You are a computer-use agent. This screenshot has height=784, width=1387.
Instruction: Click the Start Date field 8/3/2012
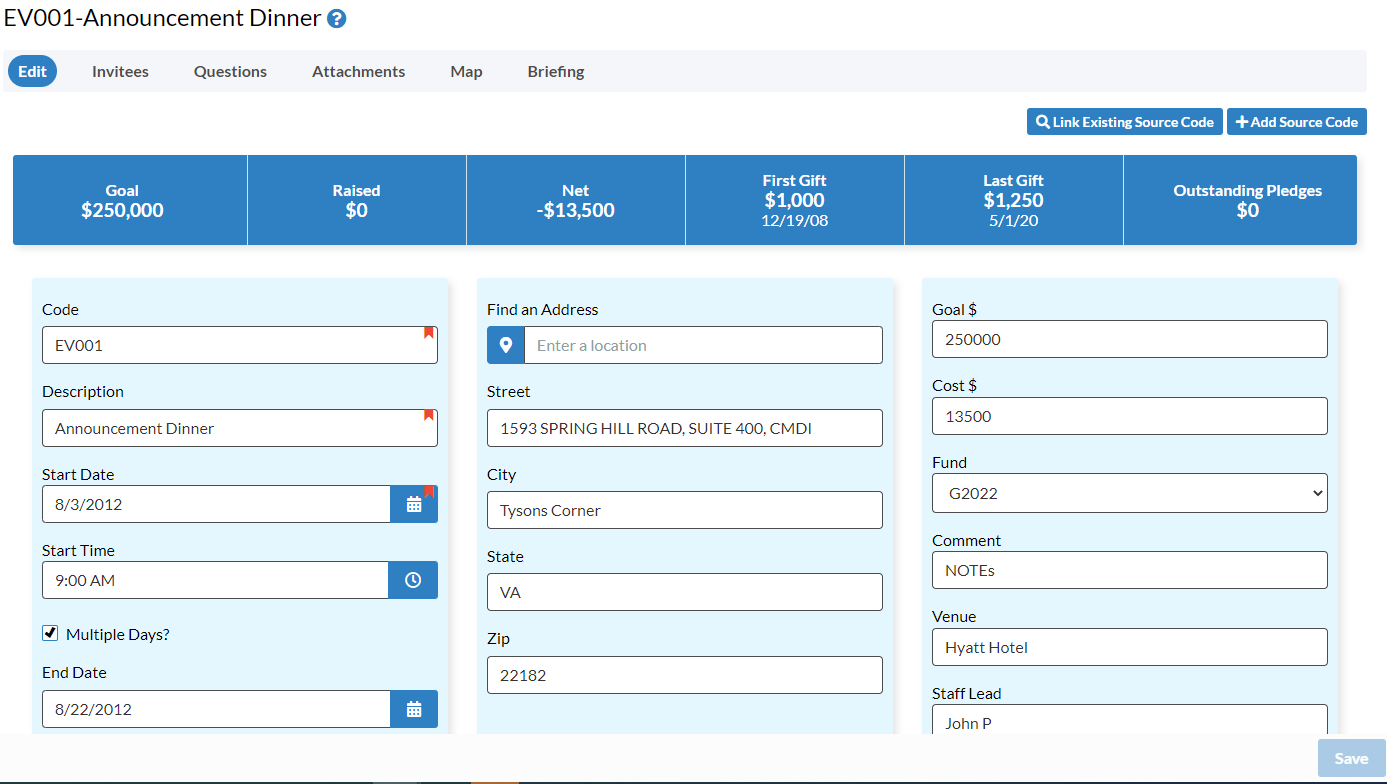(x=216, y=504)
